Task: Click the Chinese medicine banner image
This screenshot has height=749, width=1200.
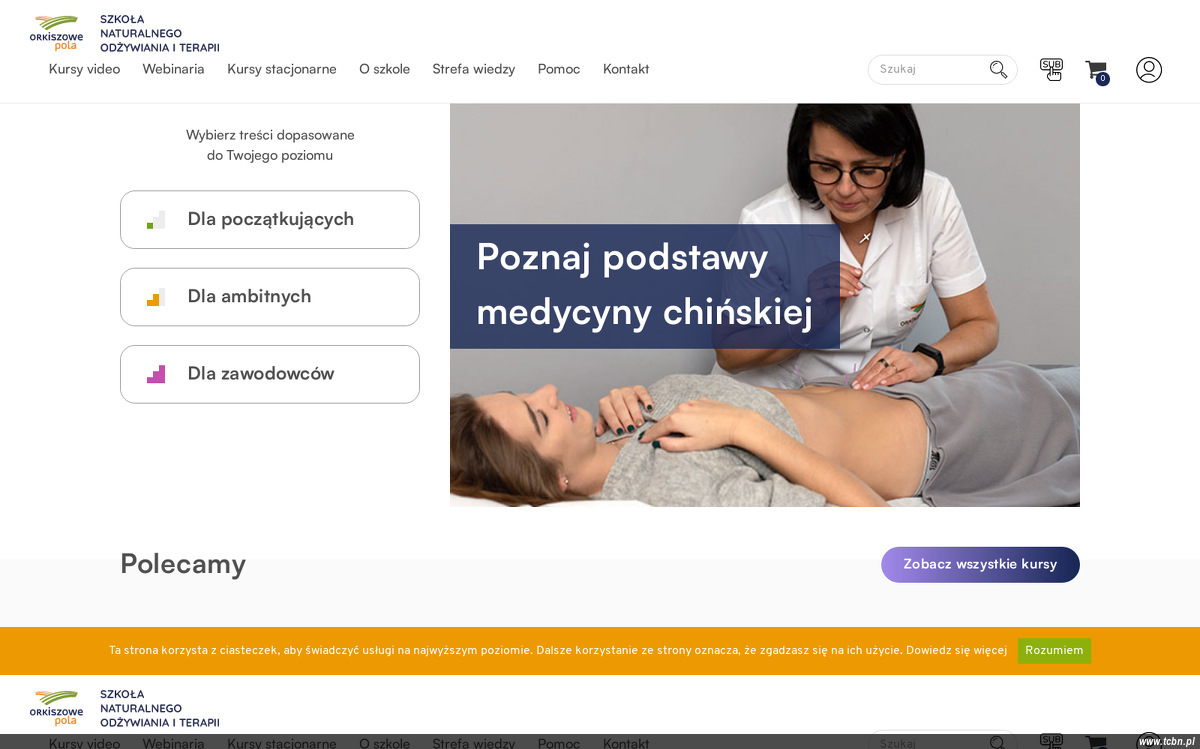Action: point(765,305)
